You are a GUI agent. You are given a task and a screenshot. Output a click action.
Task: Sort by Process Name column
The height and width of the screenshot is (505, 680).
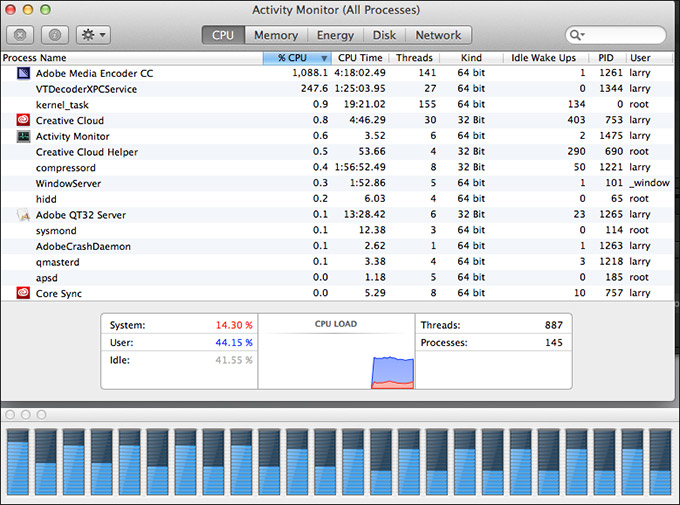click(x=132, y=58)
